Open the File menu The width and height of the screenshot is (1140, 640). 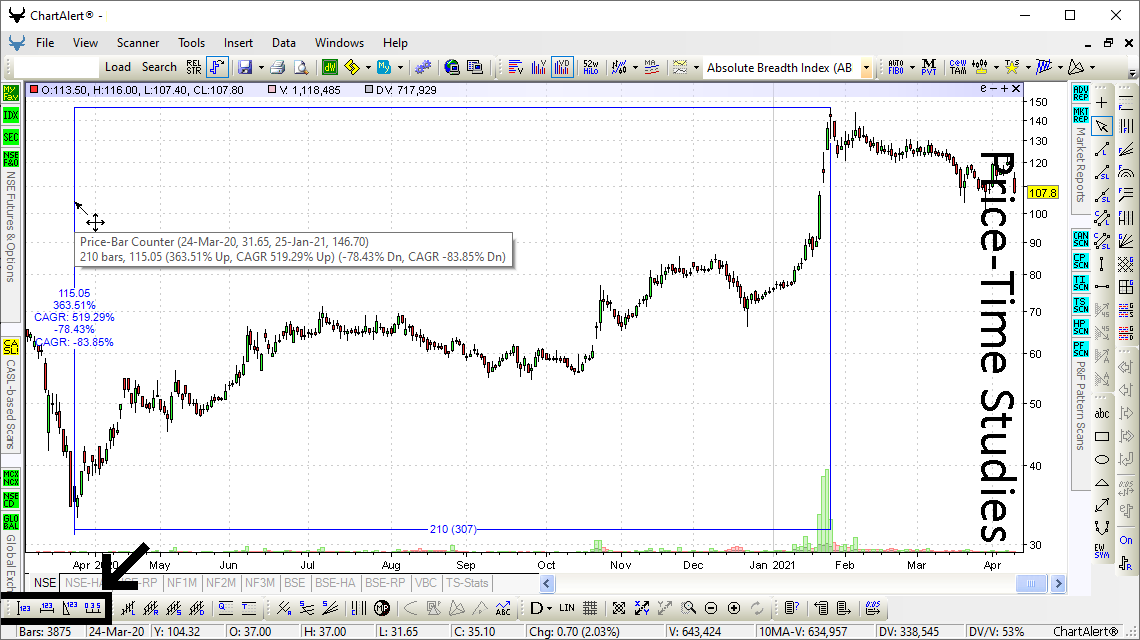click(x=45, y=43)
